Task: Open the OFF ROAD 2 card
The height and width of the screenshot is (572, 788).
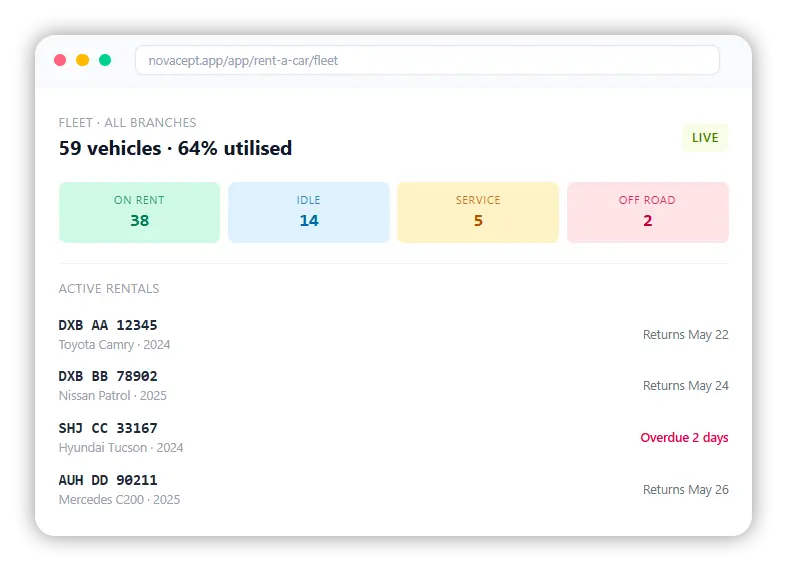Action: tap(647, 212)
